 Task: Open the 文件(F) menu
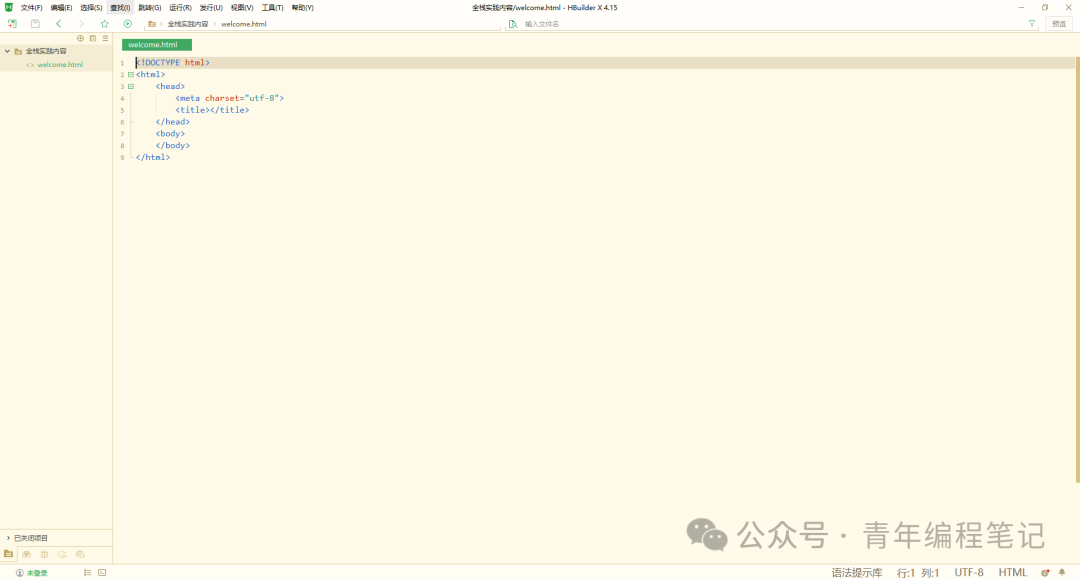click(31, 8)
